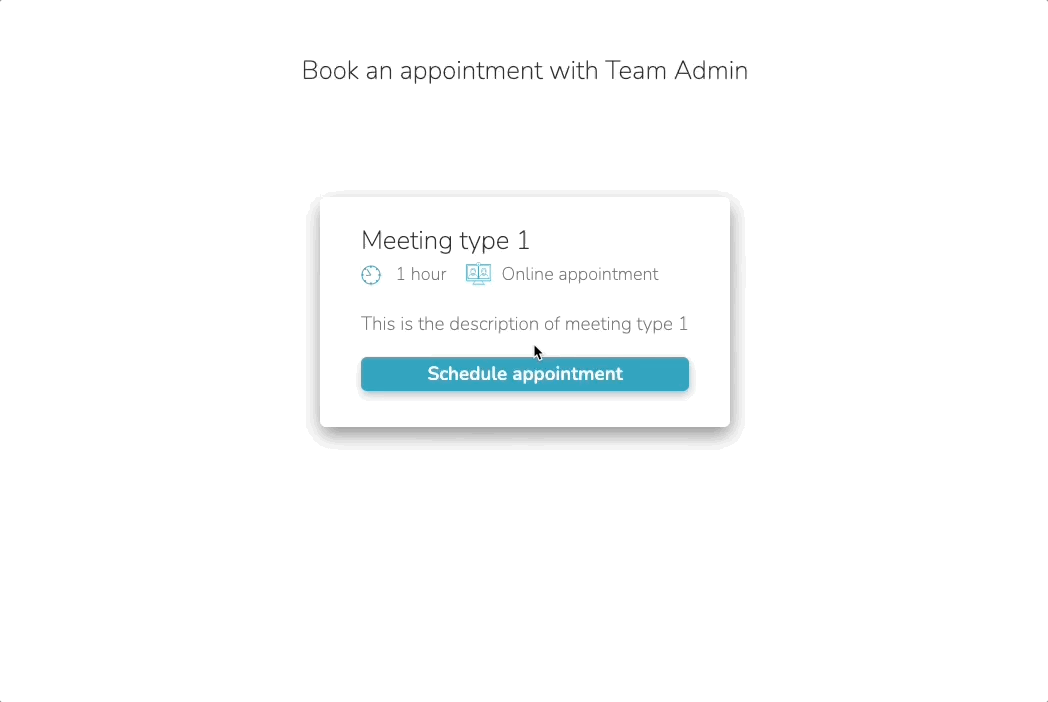Click Team Admin in the page heading
1048x702 pixels.
(676, 70)
